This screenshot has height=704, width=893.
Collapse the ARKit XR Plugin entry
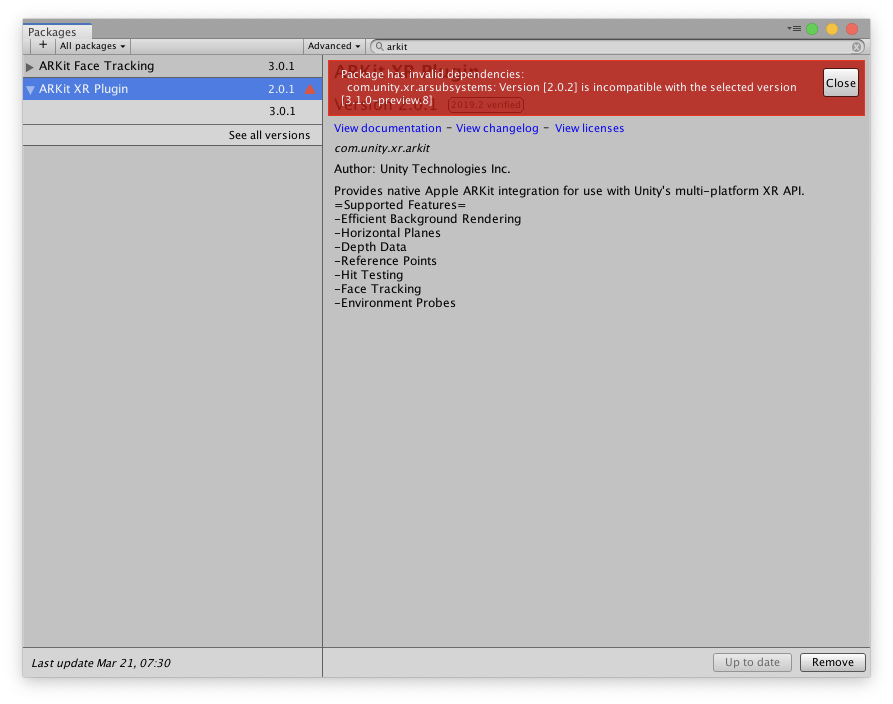[x=30, y=89]
